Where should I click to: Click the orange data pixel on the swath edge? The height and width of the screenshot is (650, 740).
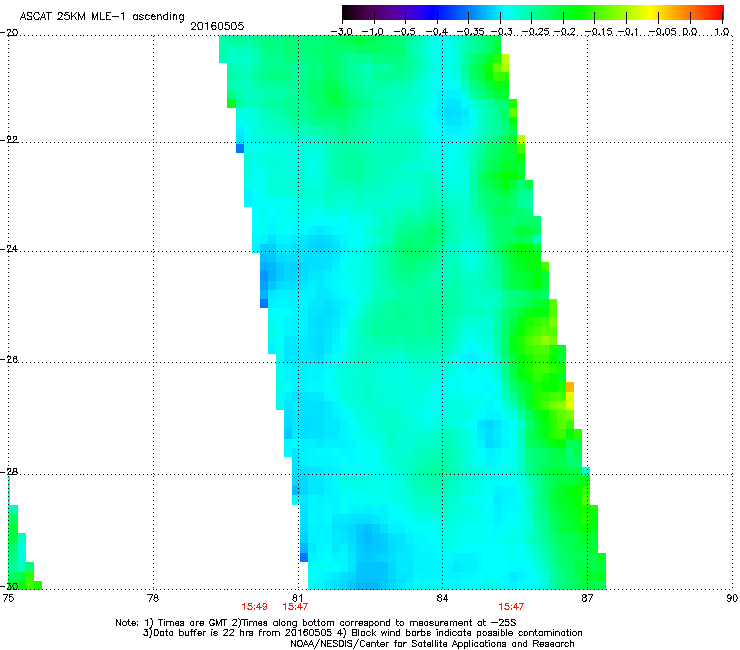[x=570, y=387]
